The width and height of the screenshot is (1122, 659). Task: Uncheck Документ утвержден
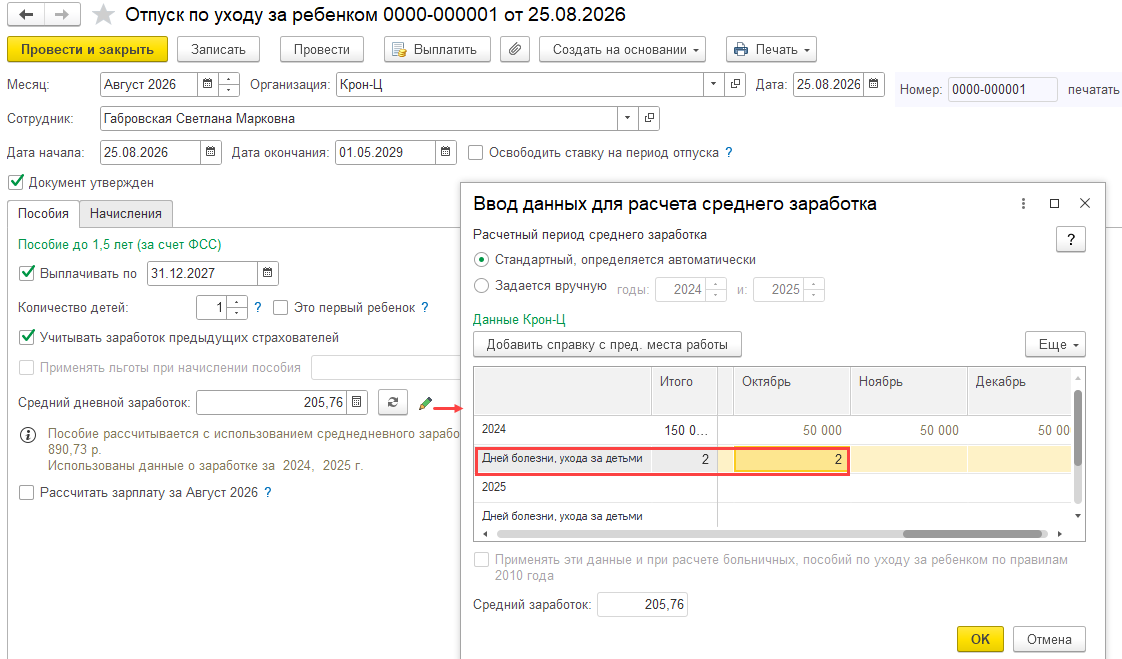[16, 182]
